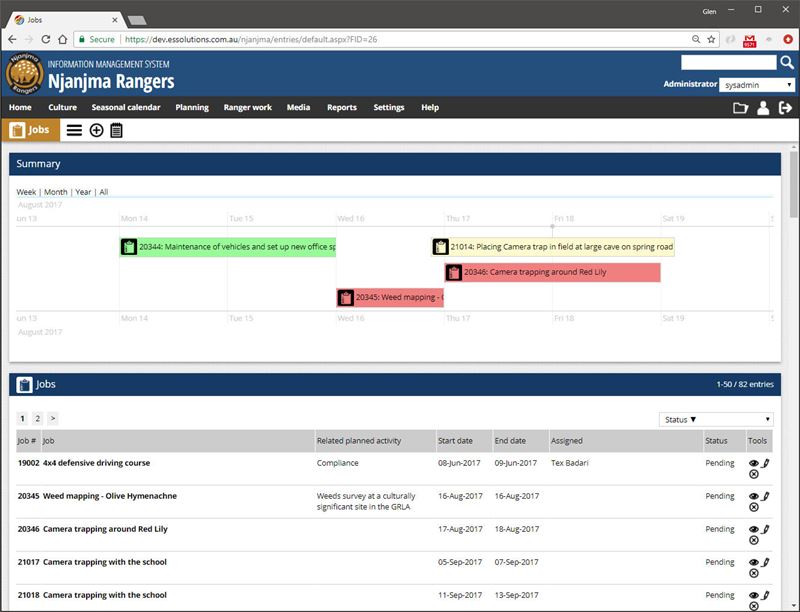Go to page 2 of the jobs list
The height and width of the screenshot is (612, 800).
[x=37, y=418]
